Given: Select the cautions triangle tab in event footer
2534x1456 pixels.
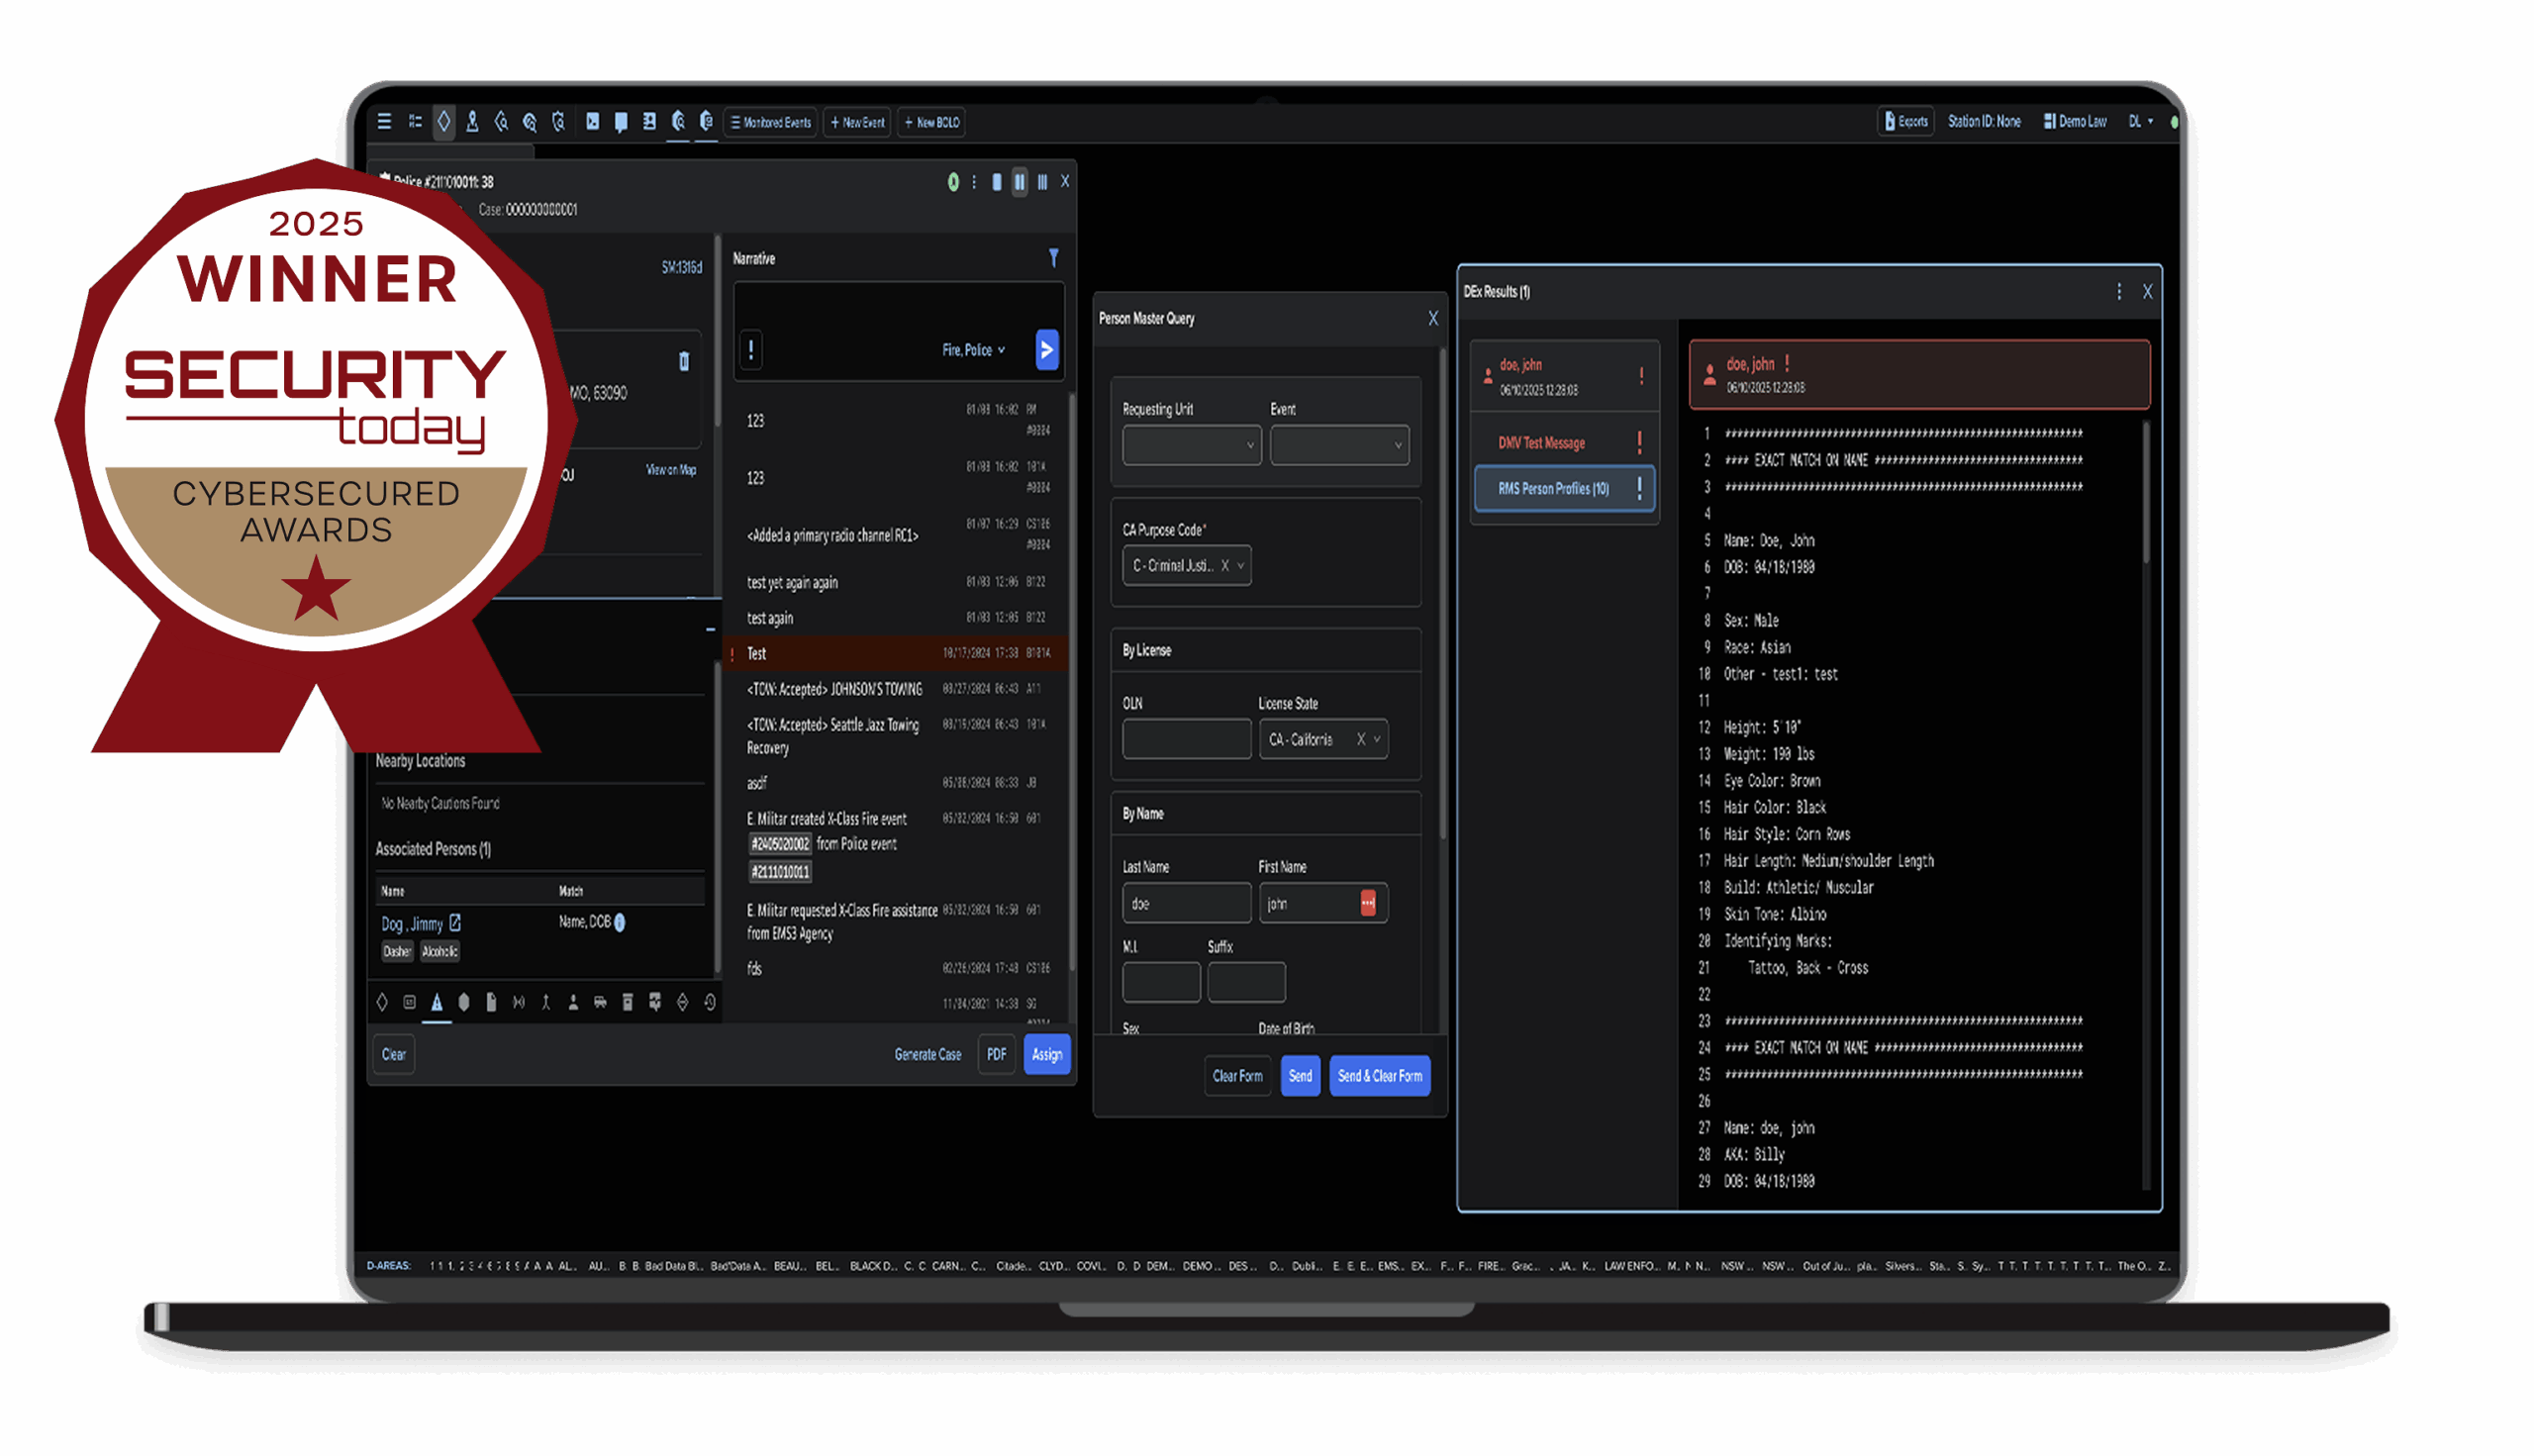Looking at the screenshot, I should 437,1002.
